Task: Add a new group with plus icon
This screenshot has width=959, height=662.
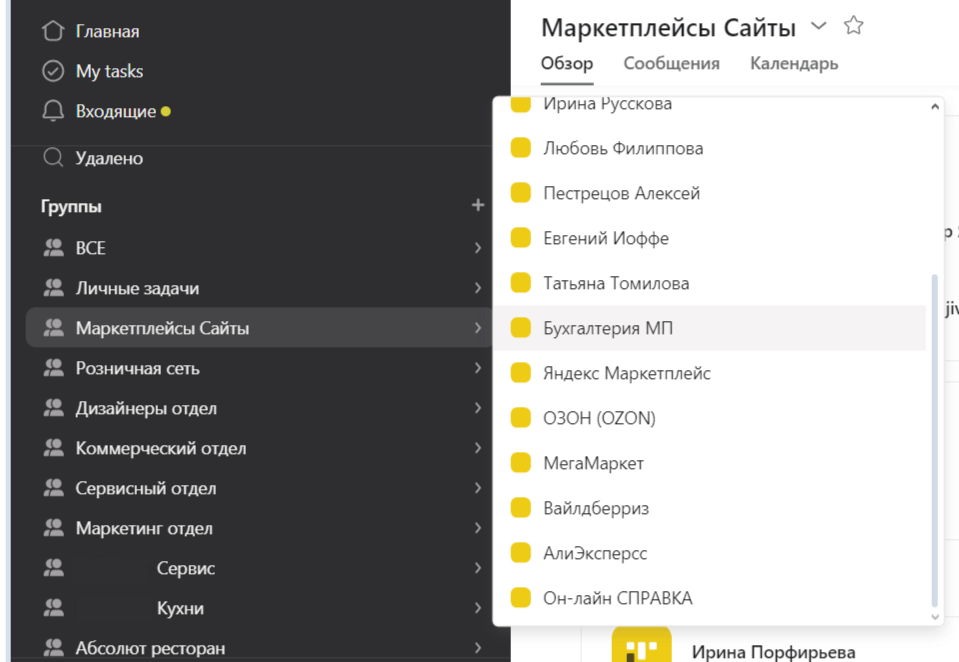Action: (x=478, y=205)
